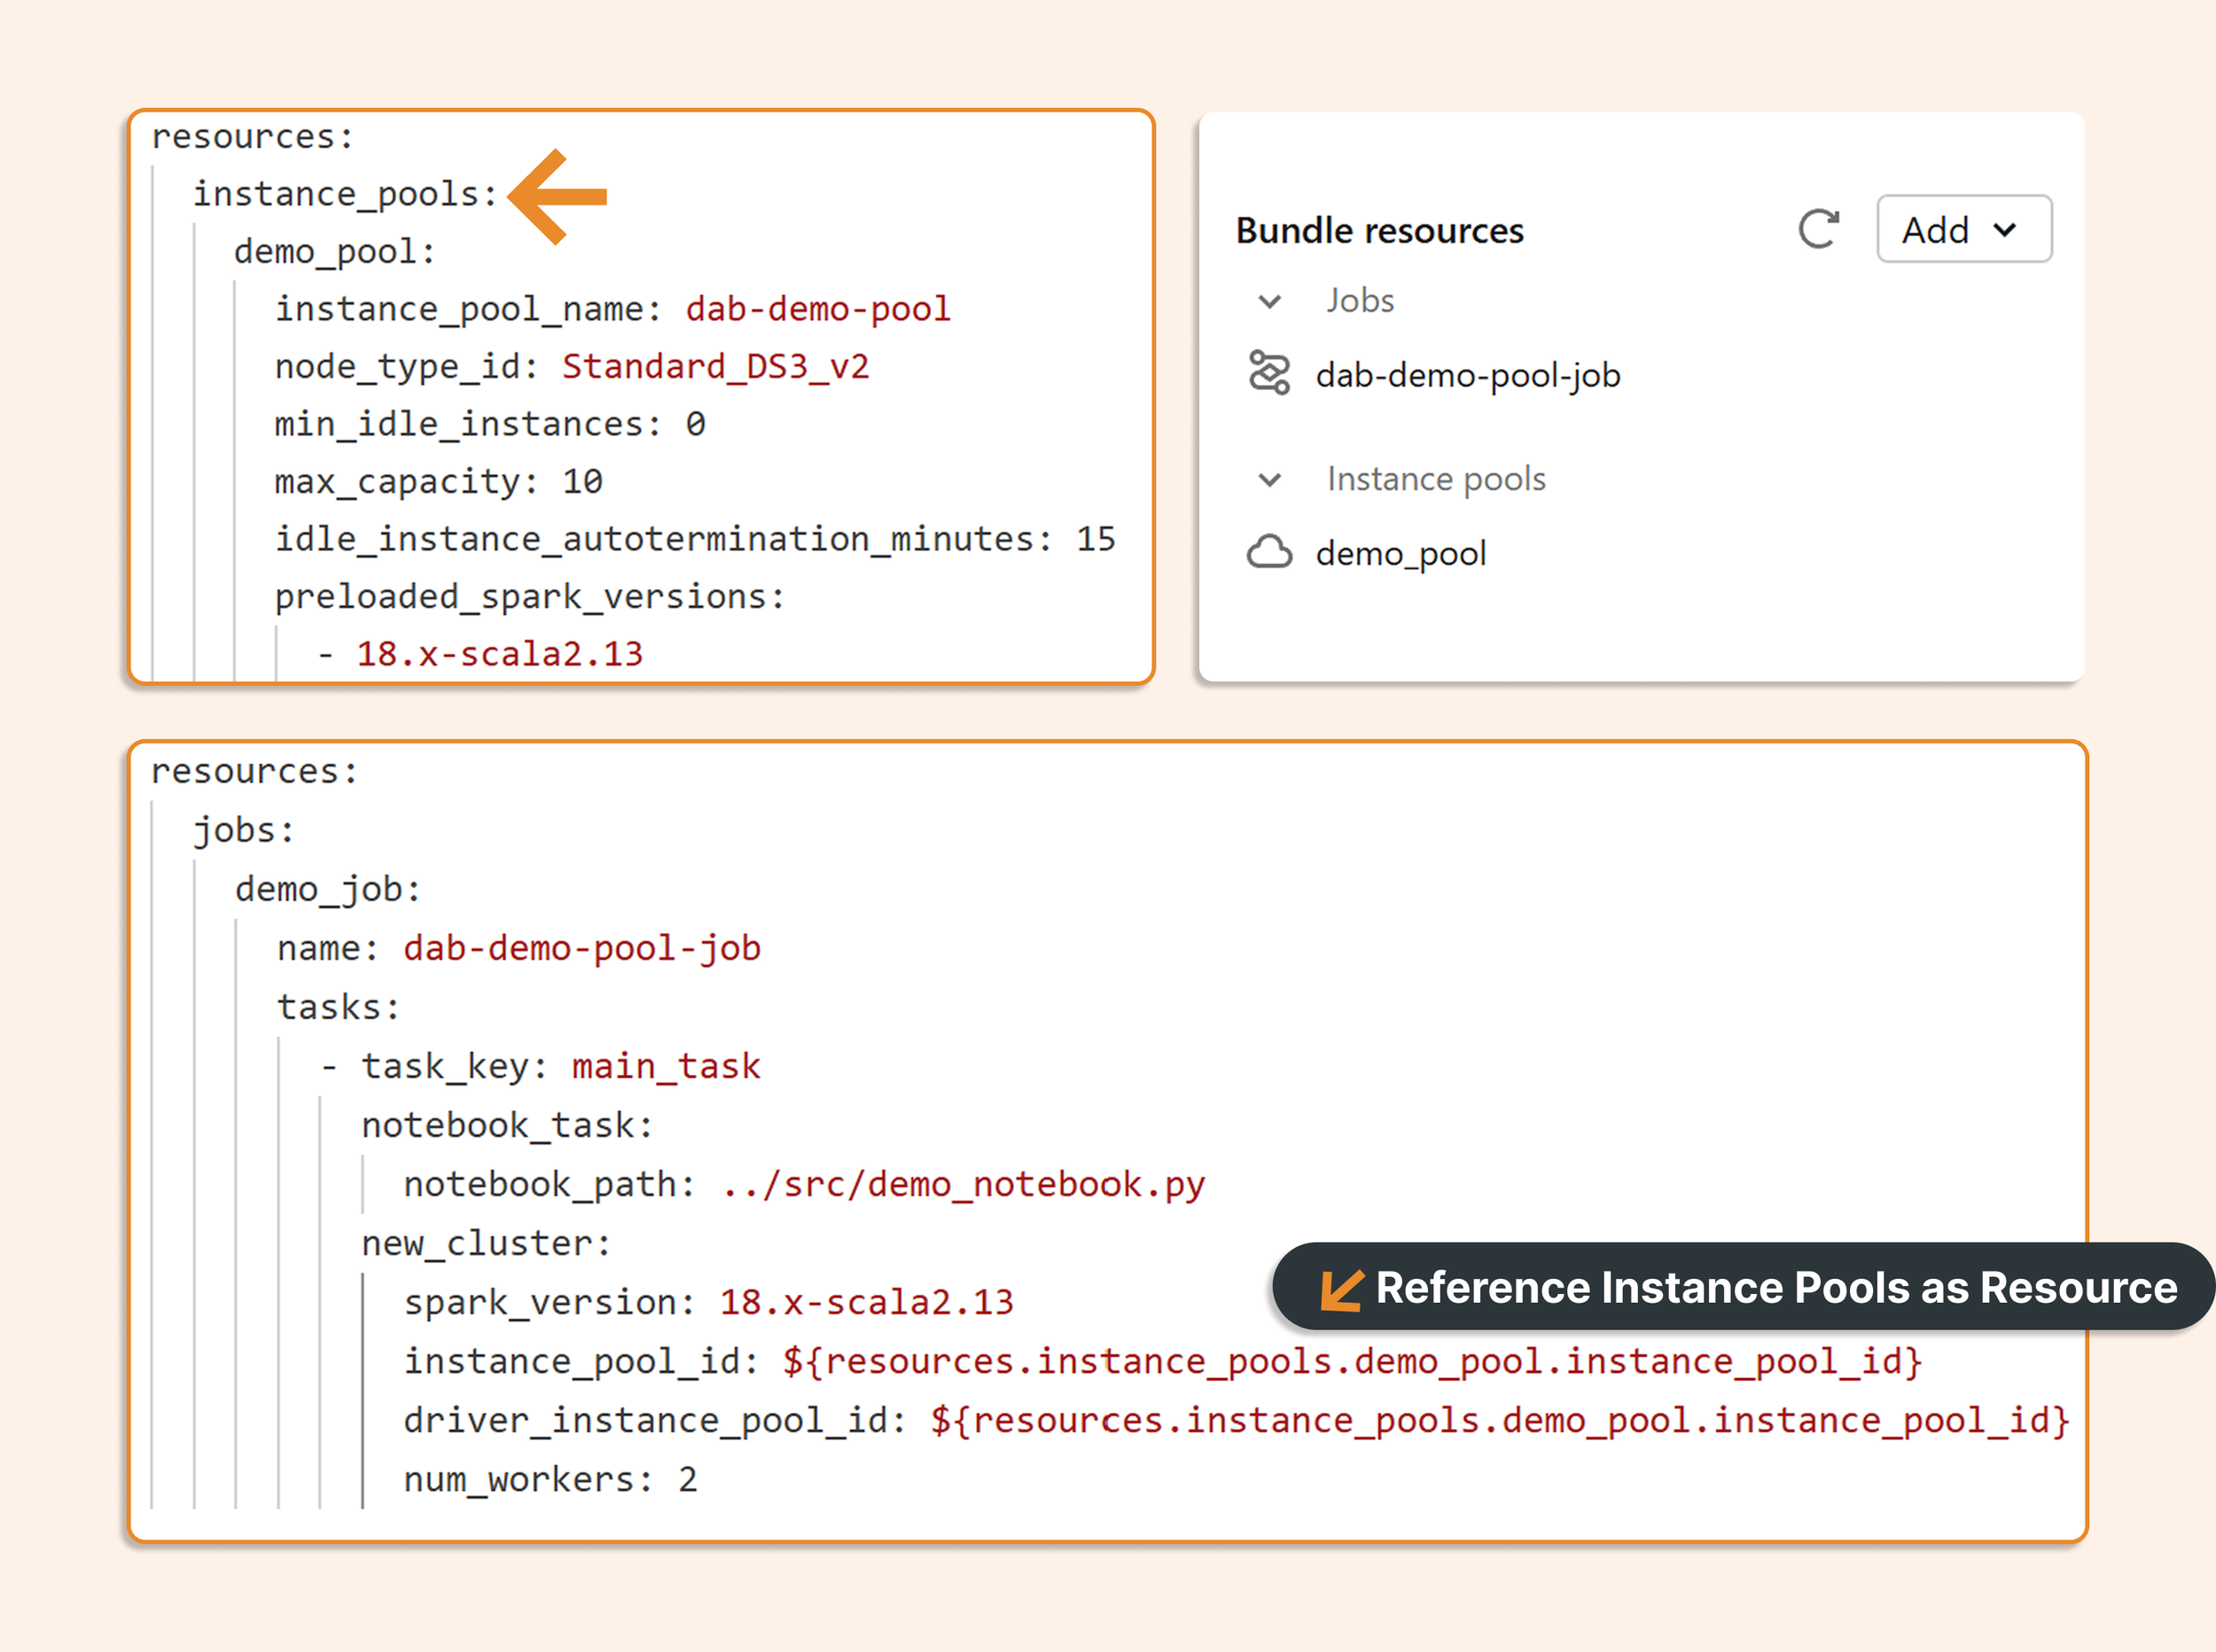
Task: Click the 18.x-scala2.13 preloaded version list item
Action: click(499, 654)
